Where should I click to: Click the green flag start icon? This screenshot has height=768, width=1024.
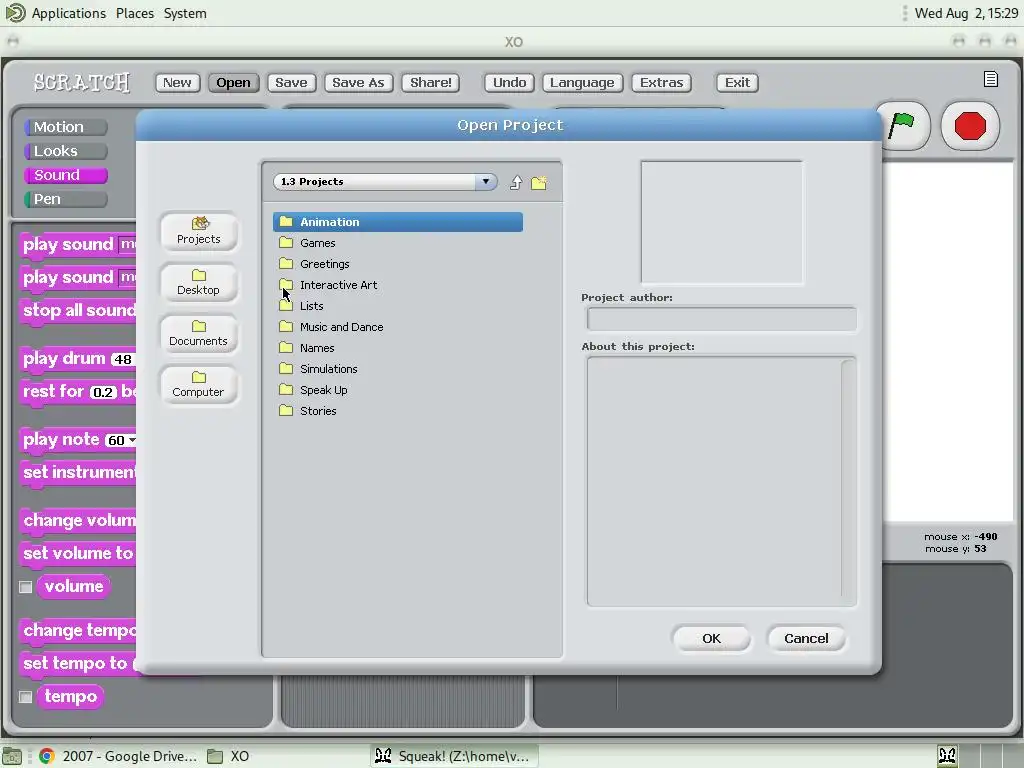coord(902,125)
